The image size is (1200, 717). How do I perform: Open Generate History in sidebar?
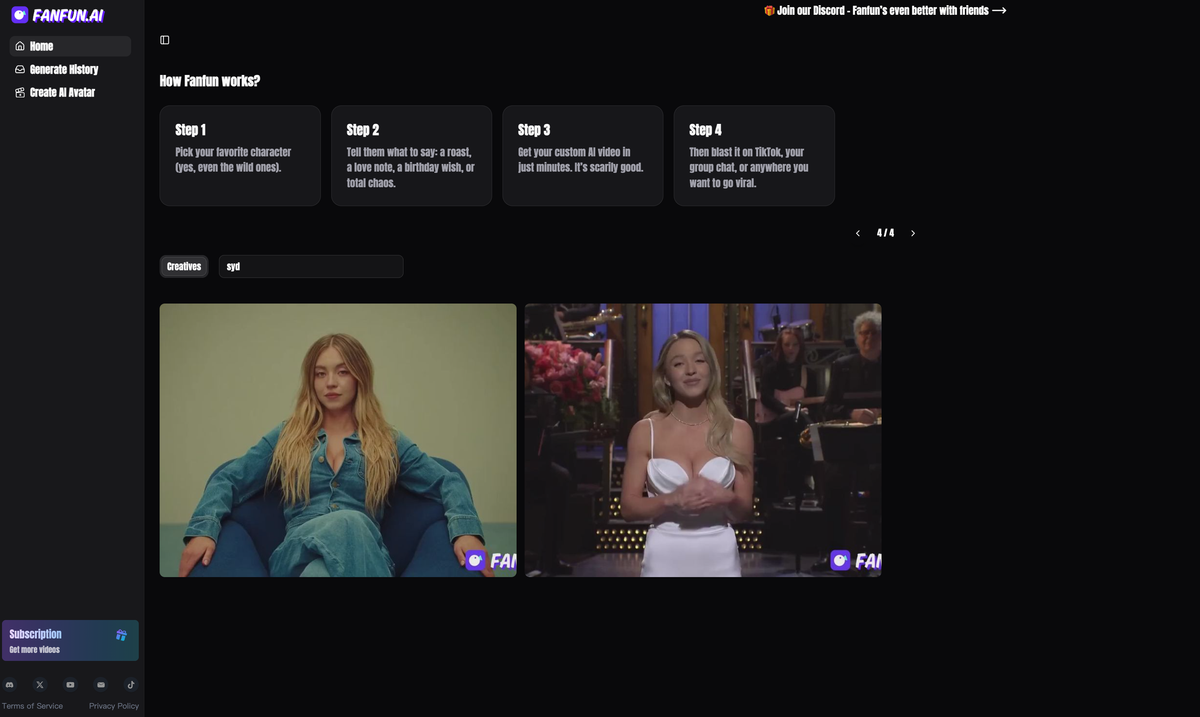click(62, 69)
